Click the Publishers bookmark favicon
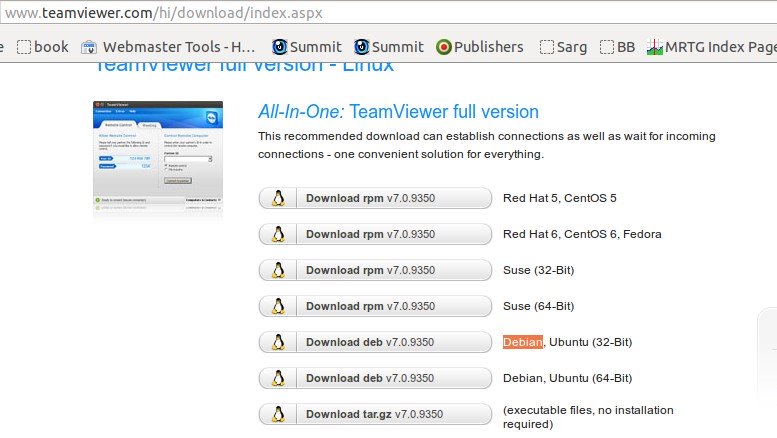The height and width of the screenshot is (438, 777). (444, 47)
